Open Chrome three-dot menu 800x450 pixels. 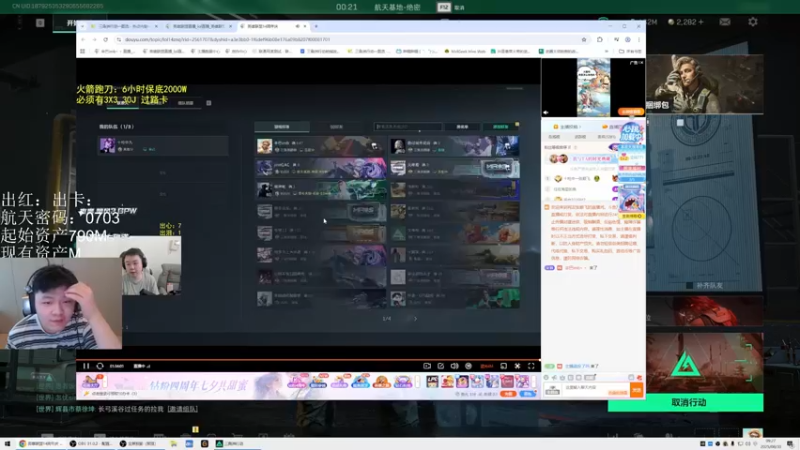pos(639,39)
